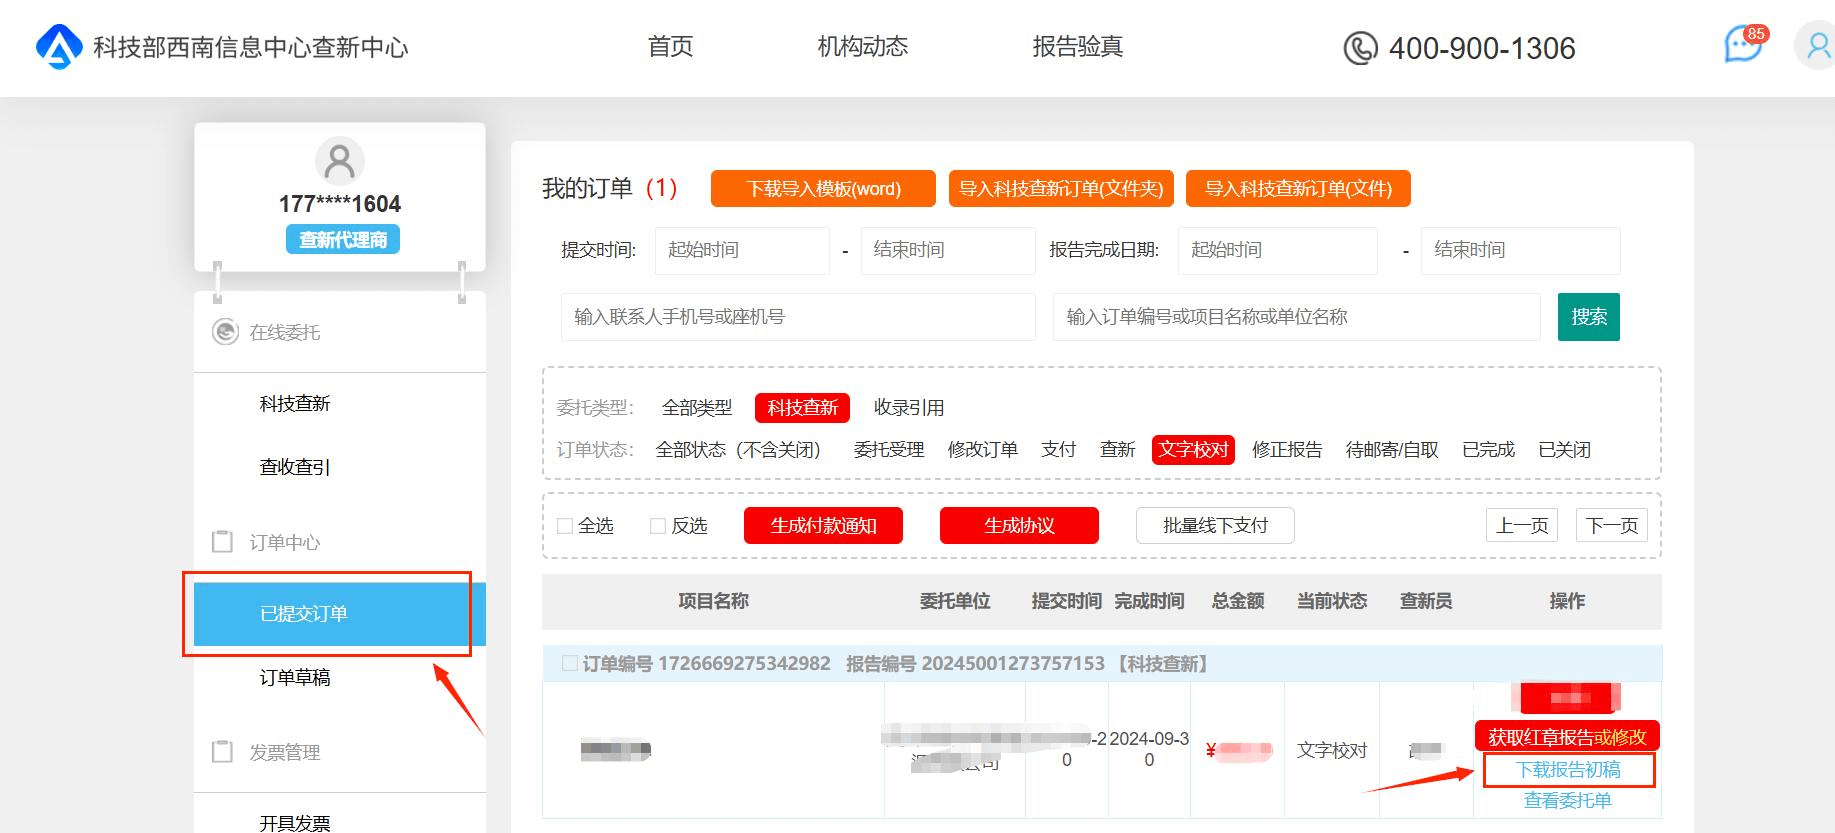Viewport: 1835px width, 833px height.
Task: Click the user account icon in header
Action: [x=1817, y=46]
